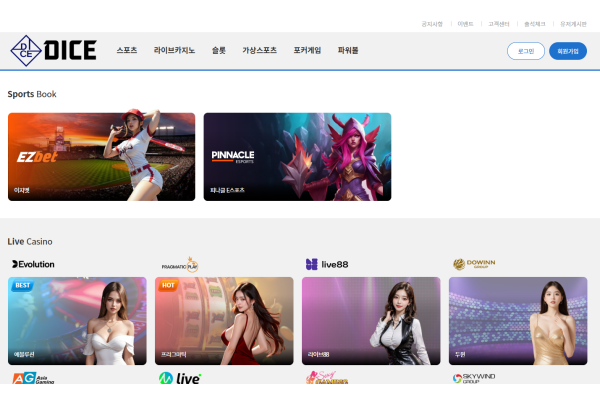600x400 pixels.
Task: Select the 슬롯 menu item
Action: pos(218,50)
